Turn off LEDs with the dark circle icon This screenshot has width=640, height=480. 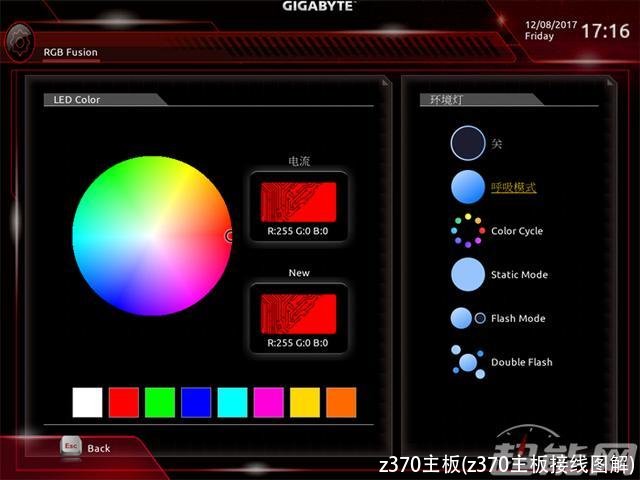[x=467, y=143]
